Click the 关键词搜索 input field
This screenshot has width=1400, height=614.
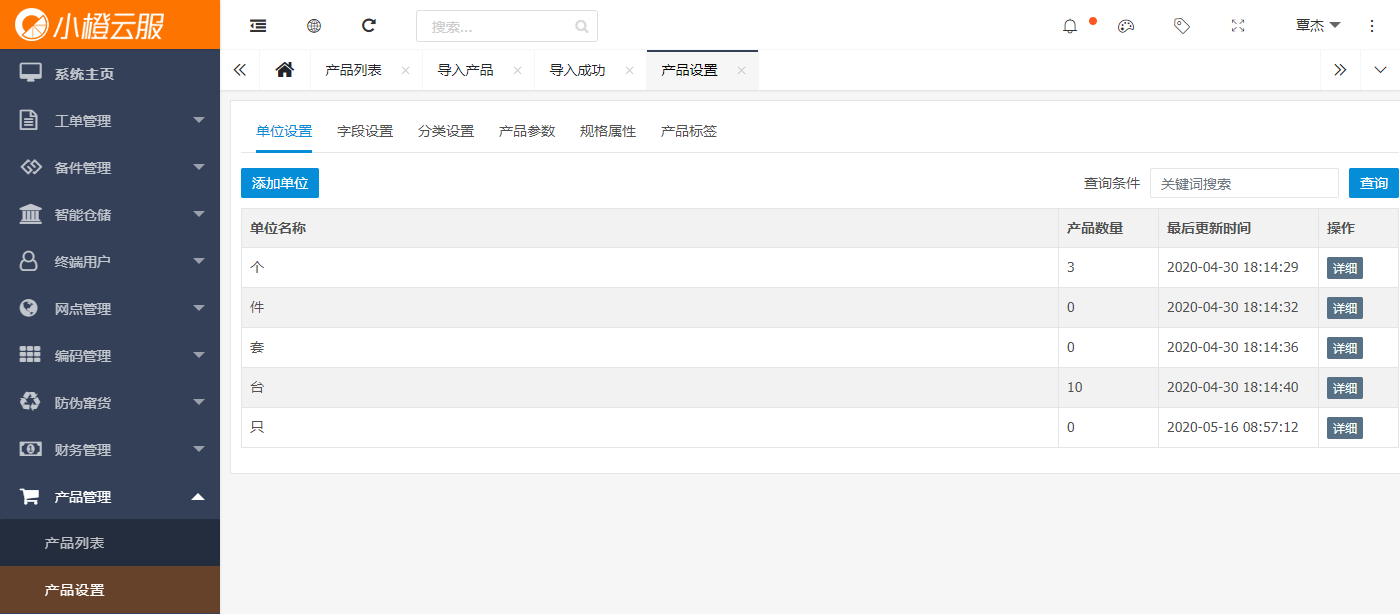click(1244, 183)
